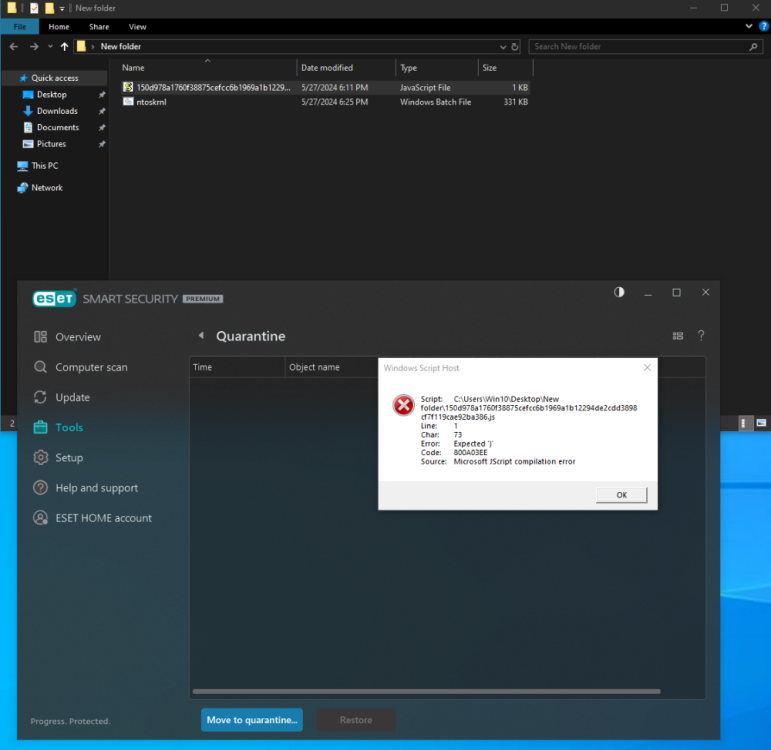Select Quick access in navigation pane

coord(54,78)
